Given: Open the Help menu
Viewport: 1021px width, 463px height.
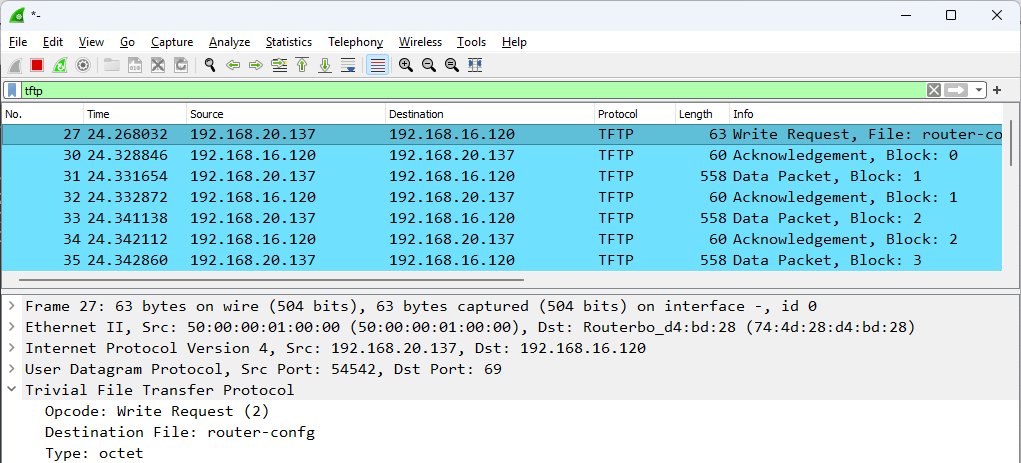Looking at the screenshot, I should [x=514, y=42].
